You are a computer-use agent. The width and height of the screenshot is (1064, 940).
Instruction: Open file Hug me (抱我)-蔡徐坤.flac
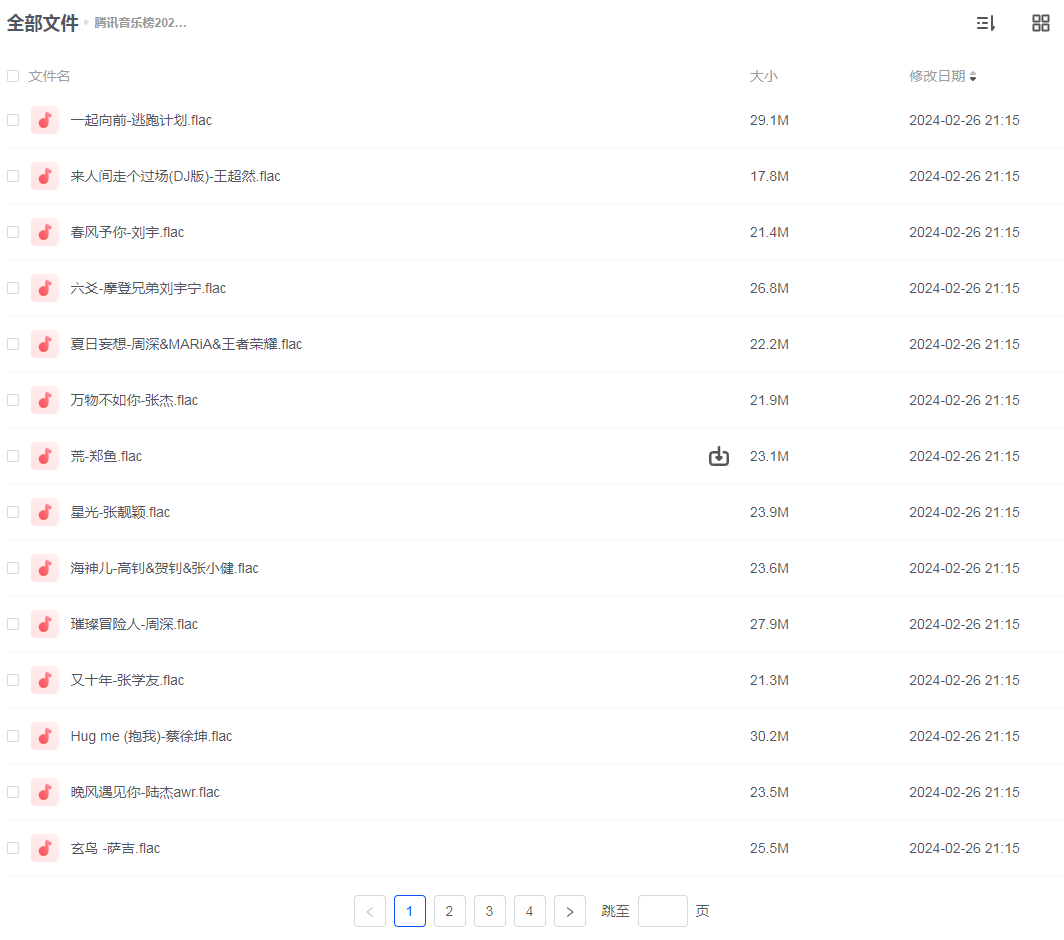151,736
